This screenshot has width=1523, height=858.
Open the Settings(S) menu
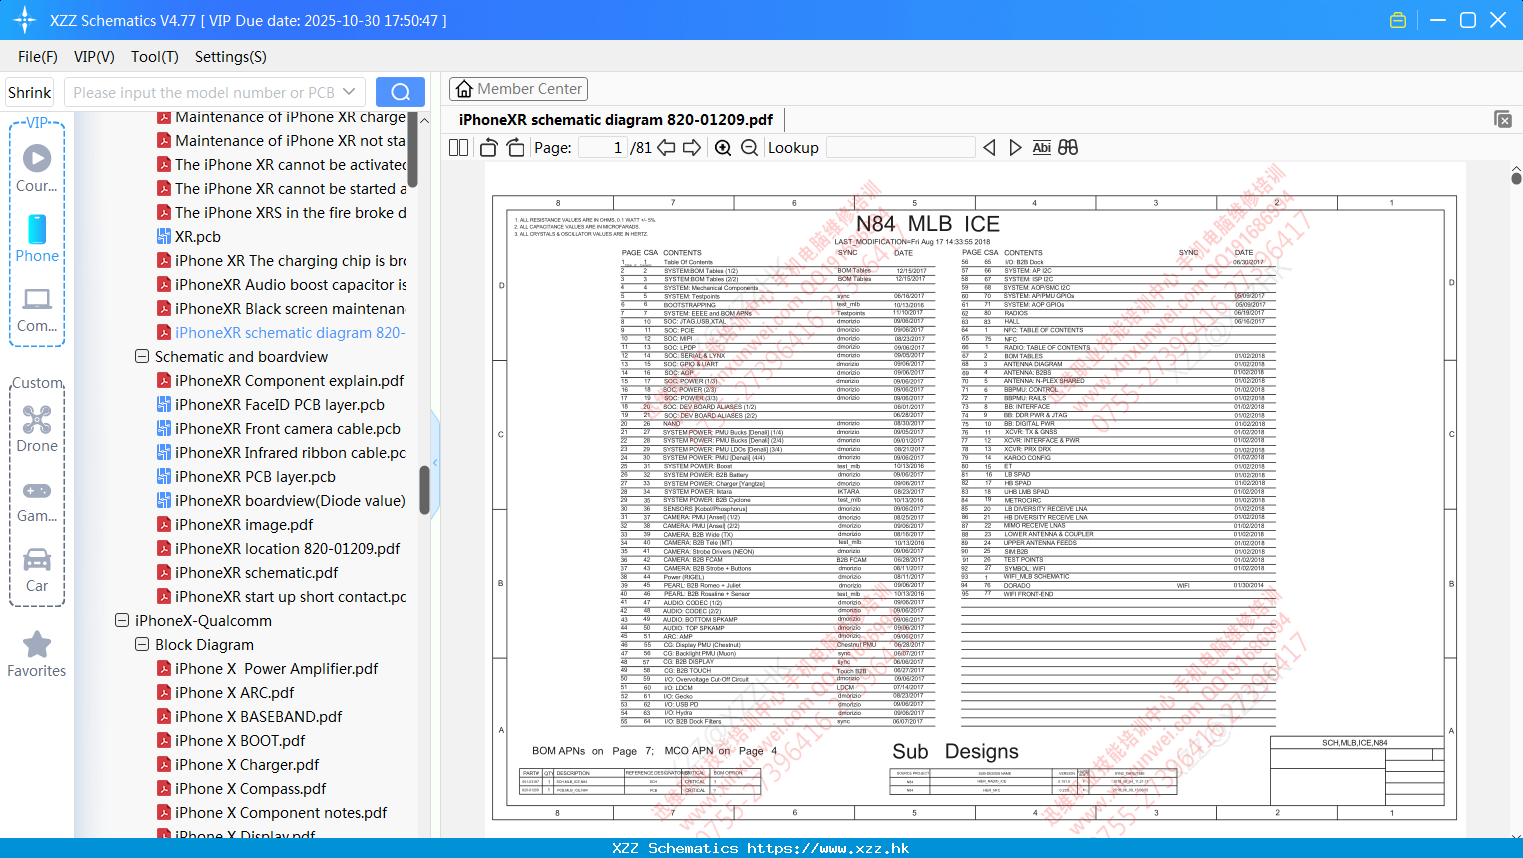pyautogui.click(x=231, y=57)
